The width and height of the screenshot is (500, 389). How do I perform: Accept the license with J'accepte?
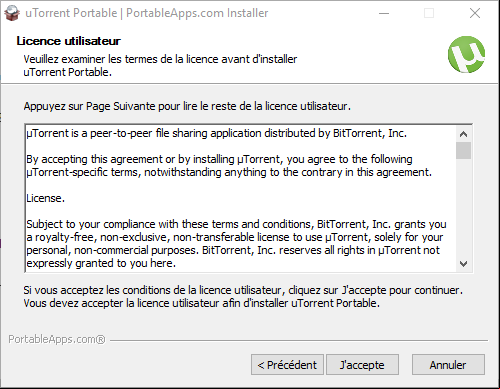coord(362,365)
